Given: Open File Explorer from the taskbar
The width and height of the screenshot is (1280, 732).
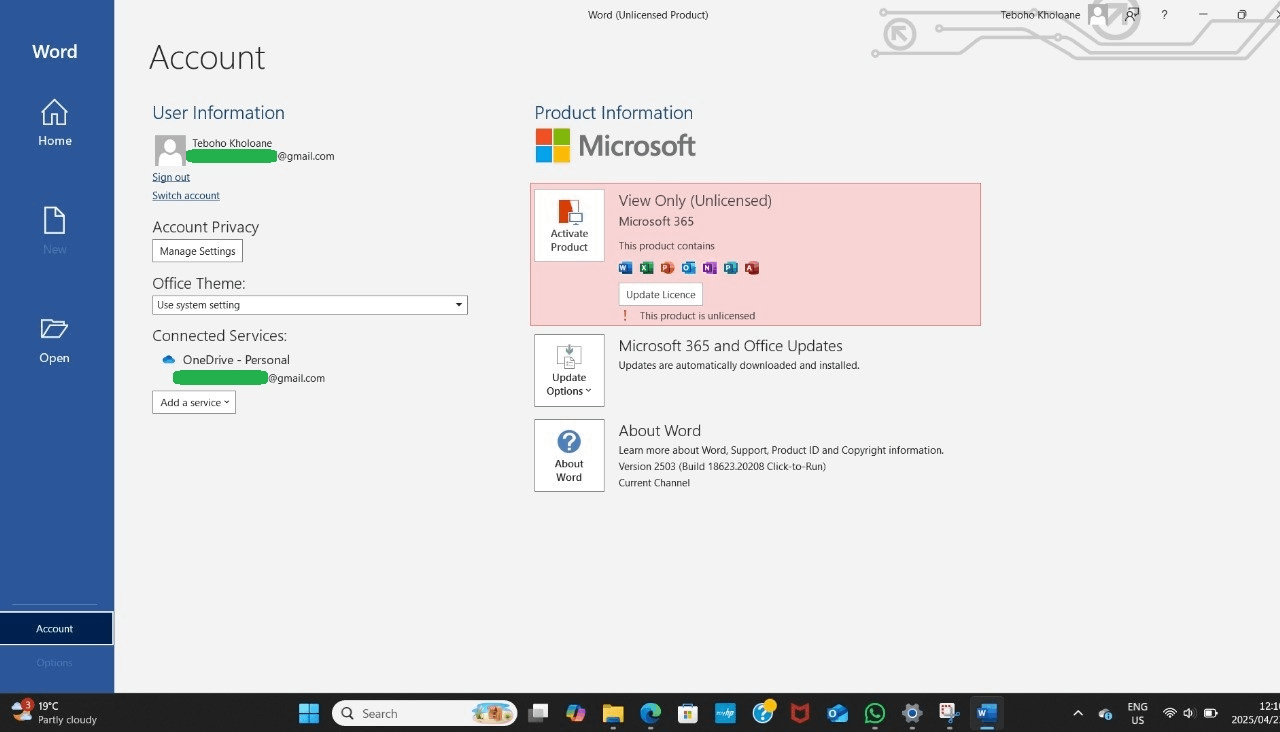Looking at the screenshot, I should click(x=613, y=713).
